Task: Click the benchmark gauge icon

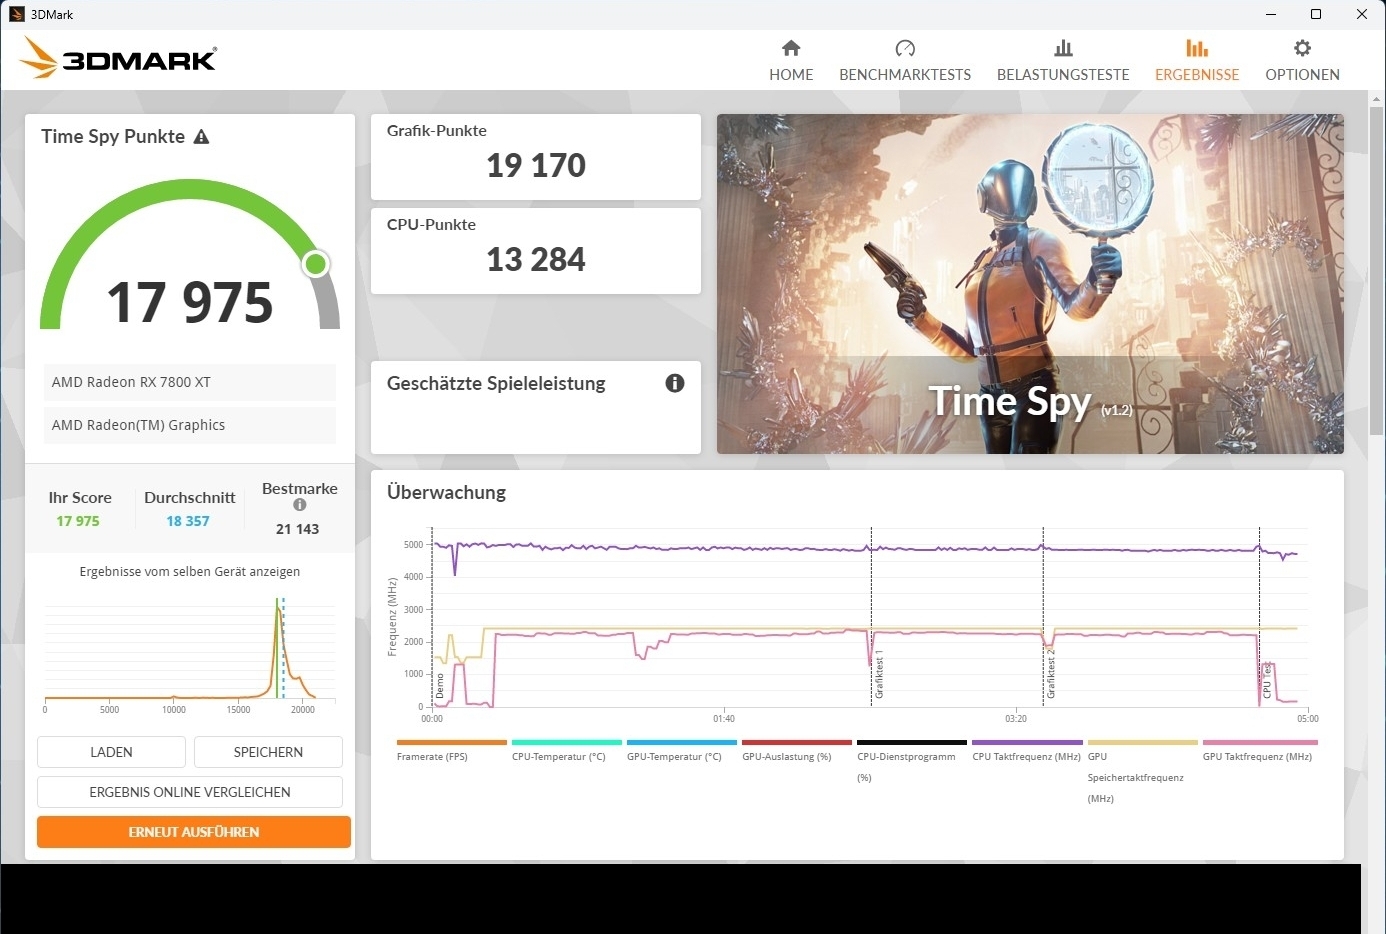Action: (905, 48)
